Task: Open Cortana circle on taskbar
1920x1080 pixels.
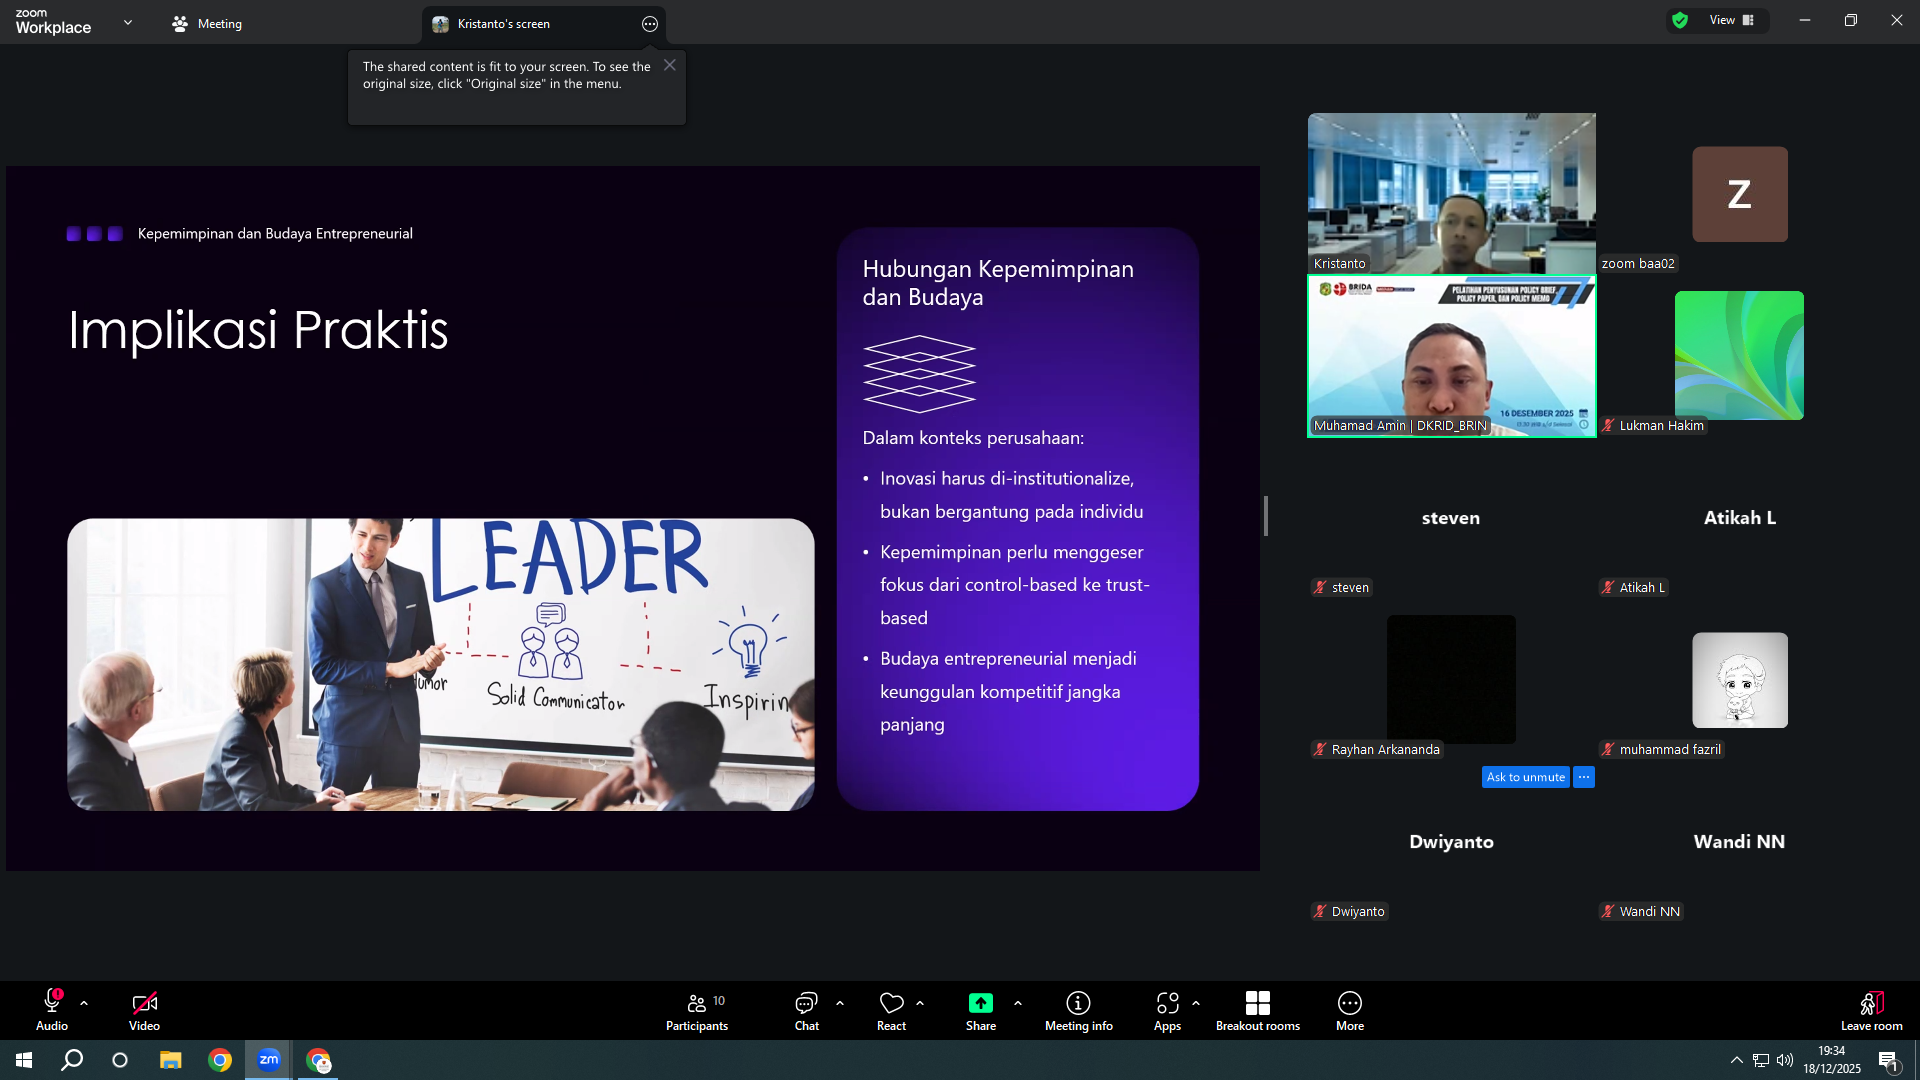Action: click(120, 1060)
